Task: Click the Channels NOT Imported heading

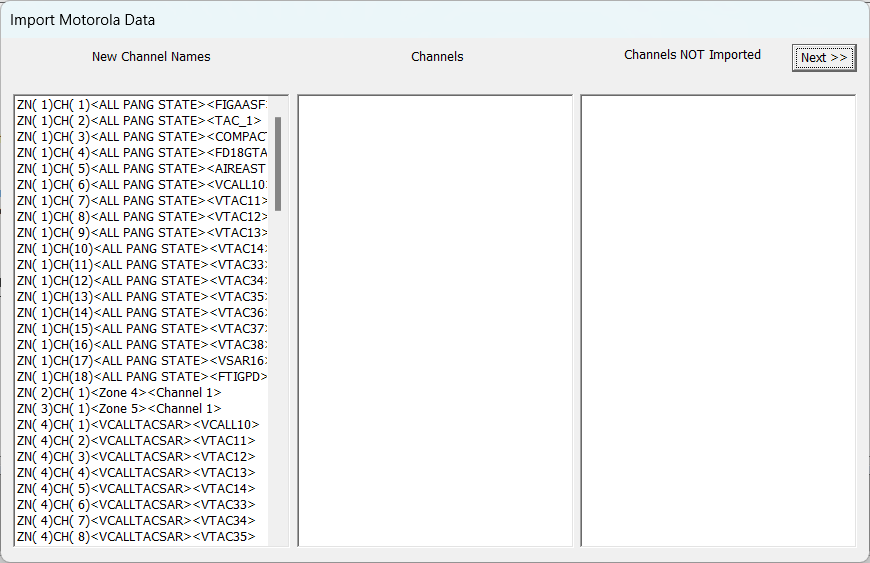Action: point(692,55)
